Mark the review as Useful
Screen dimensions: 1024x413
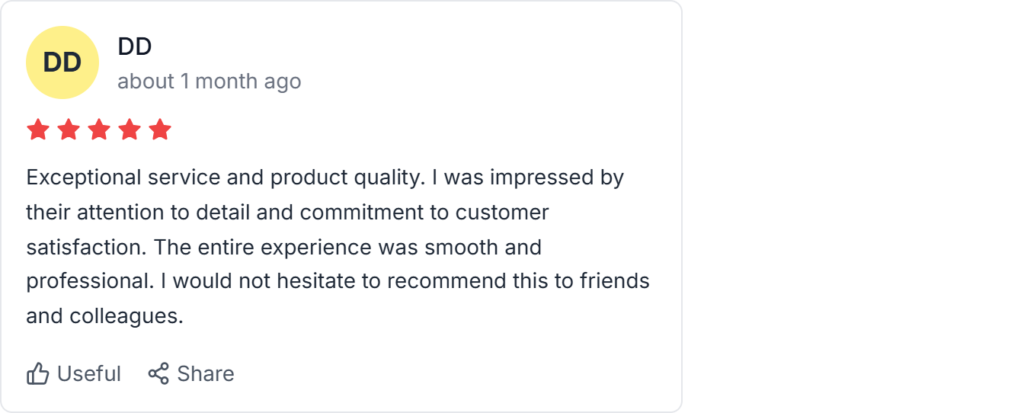[88, 374]
